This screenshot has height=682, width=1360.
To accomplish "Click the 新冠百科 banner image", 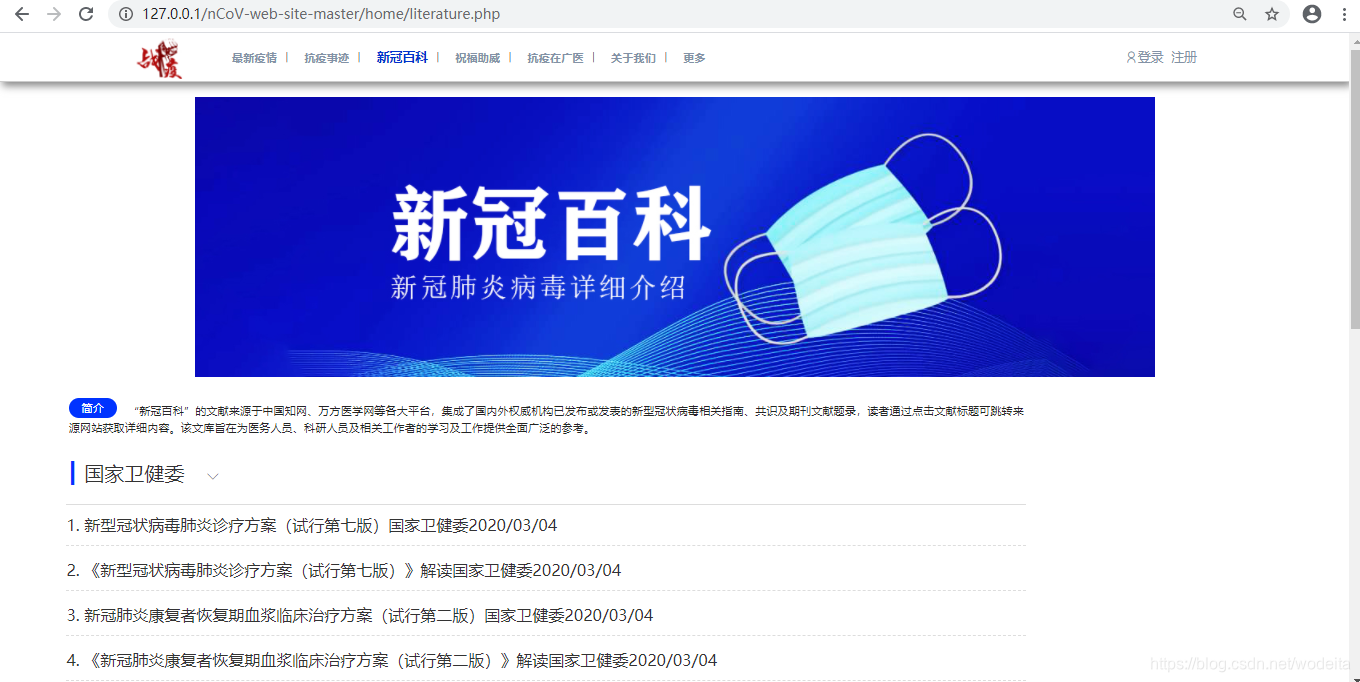I will [675, 237].
